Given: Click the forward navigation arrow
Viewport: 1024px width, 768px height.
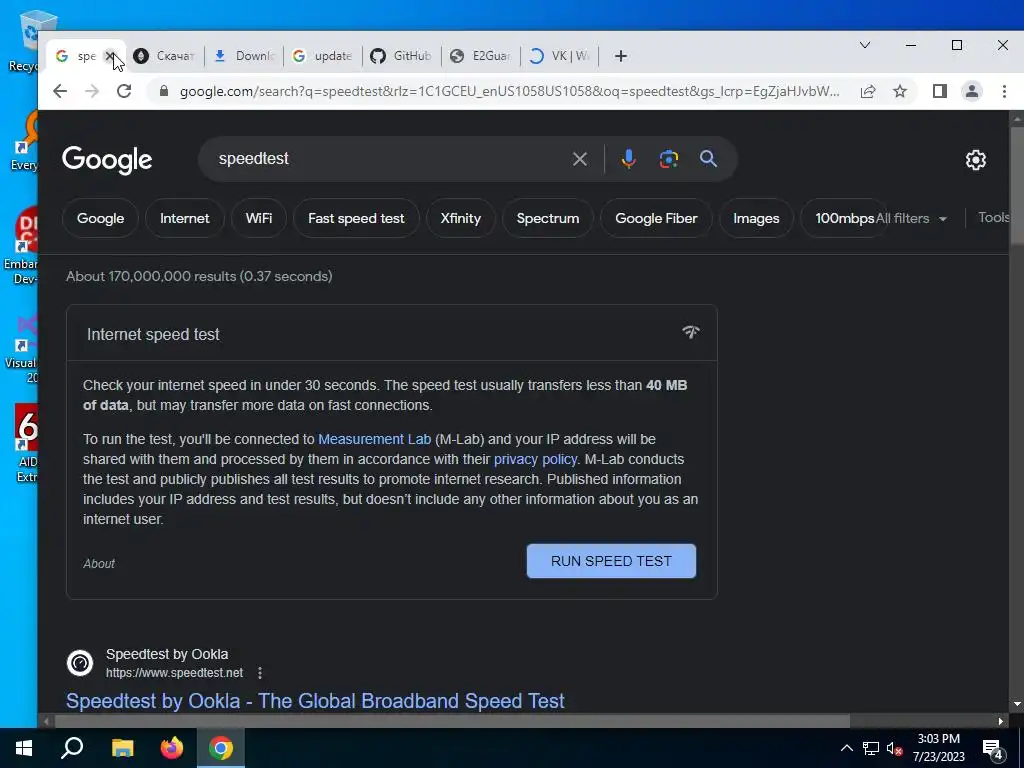Looking at the screenshot, I should (92, 91).
